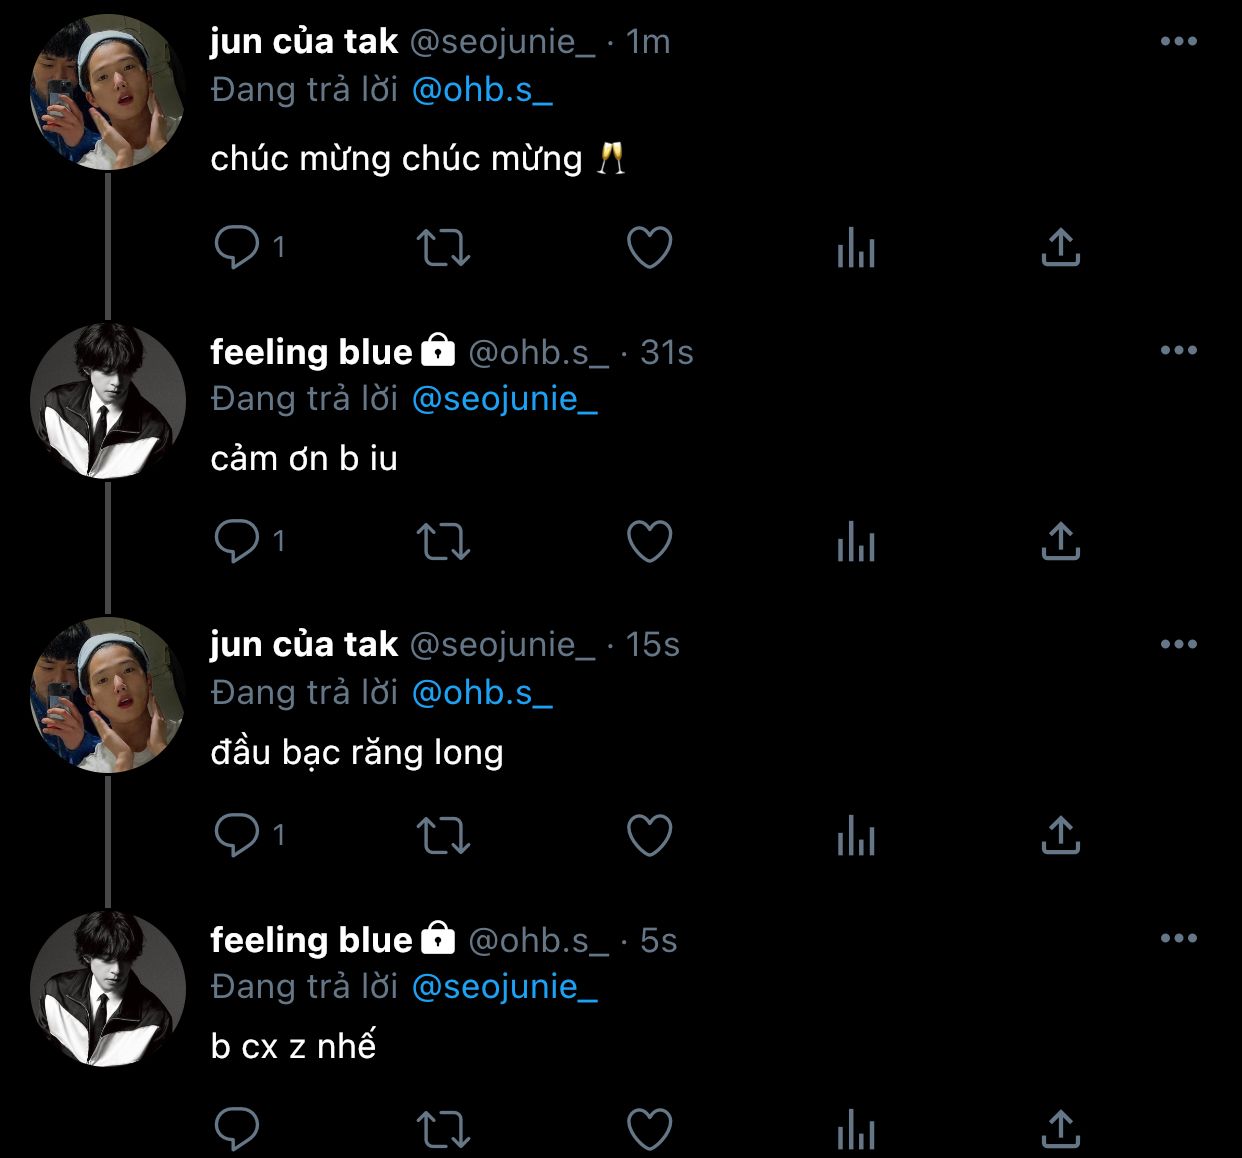The height and width of the screenshot is (1158, 1242).
Task: Open more options for the 5s tweet
Action: pos(1178,938)
